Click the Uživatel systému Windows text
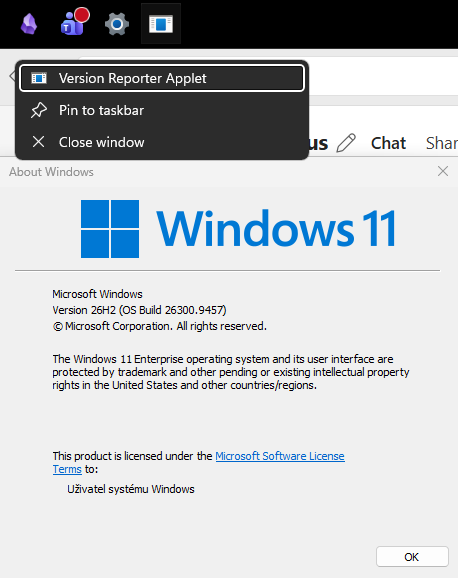Viewport: 458px width, 578px height. pyautogui.click(x=131, y=489)
